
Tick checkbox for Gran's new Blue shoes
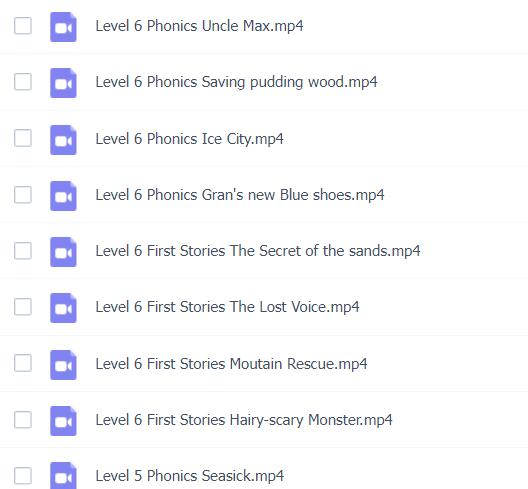pos(23,194)
